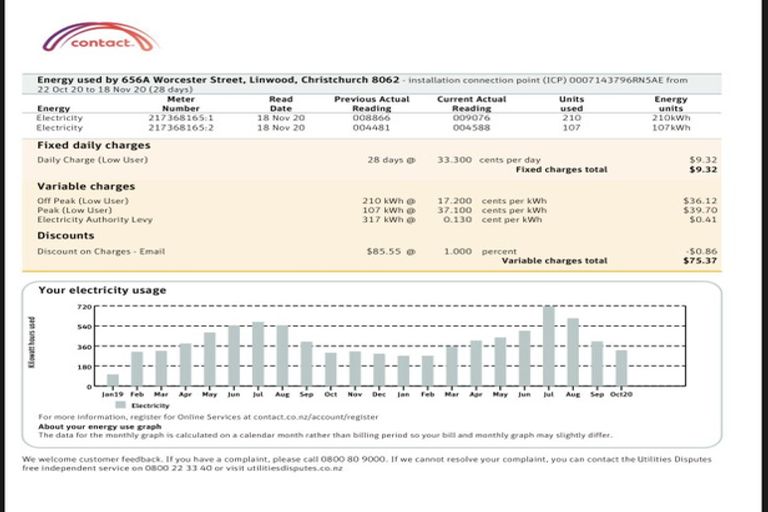Click the Electricity legend swatch below chart
The width and height of the screenshot is (768, 512).
point(121,405)
